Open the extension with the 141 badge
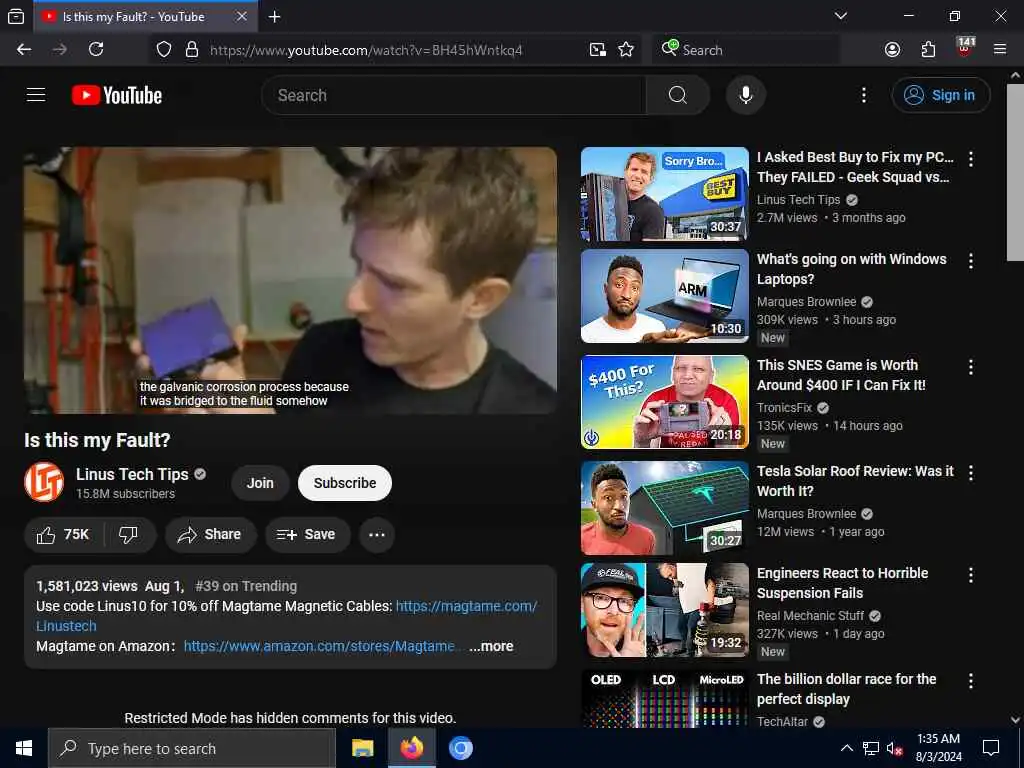Image resolution: width=1024 pixels, height=768 pixels. 965,48
